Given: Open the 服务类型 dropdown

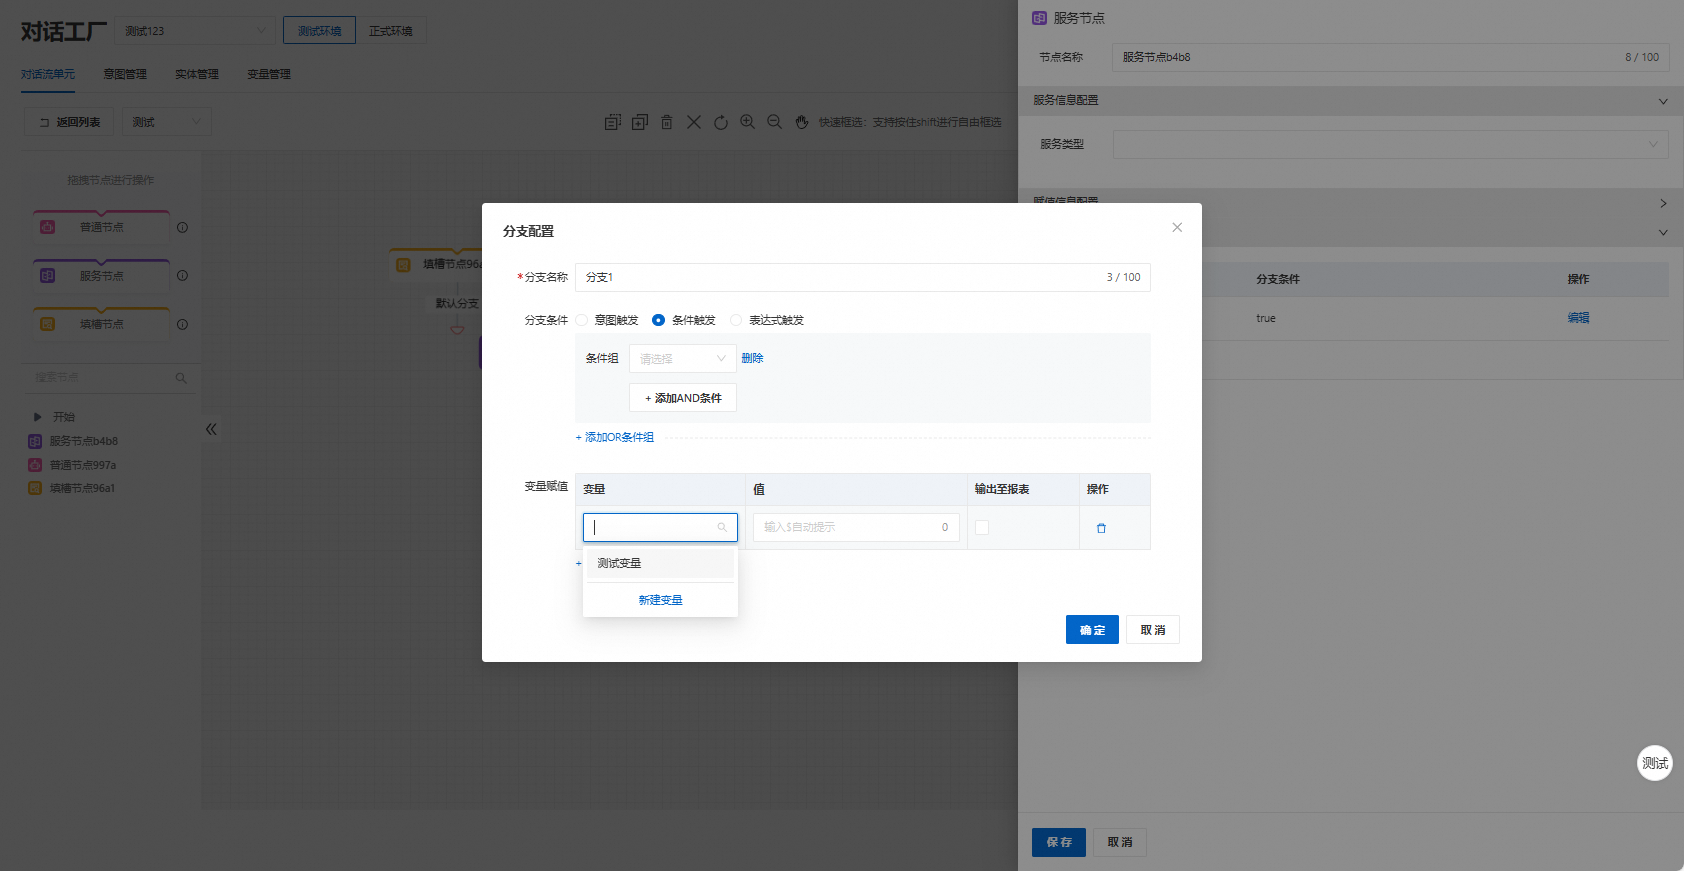Looking at the screenshot, I should 1391,144.
